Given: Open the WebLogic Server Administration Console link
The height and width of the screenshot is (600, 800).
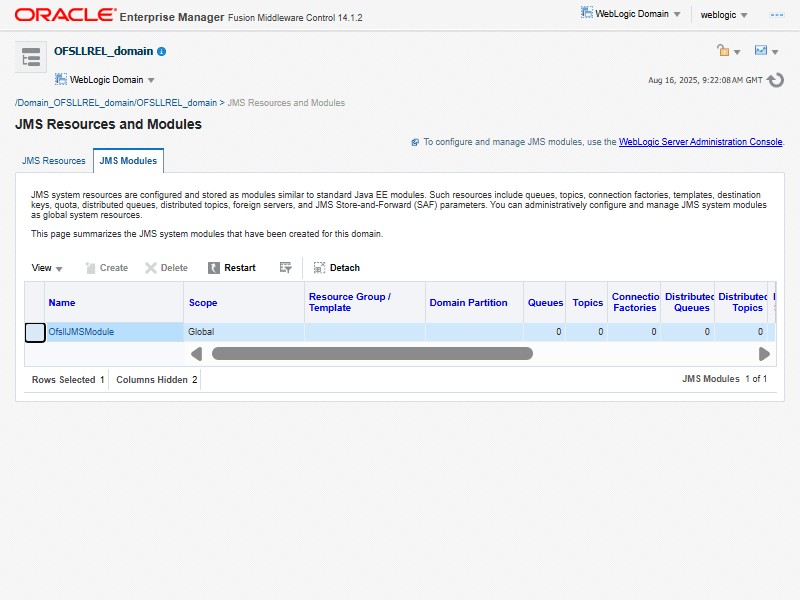Looking at the screenshot, I should point(701,142).
